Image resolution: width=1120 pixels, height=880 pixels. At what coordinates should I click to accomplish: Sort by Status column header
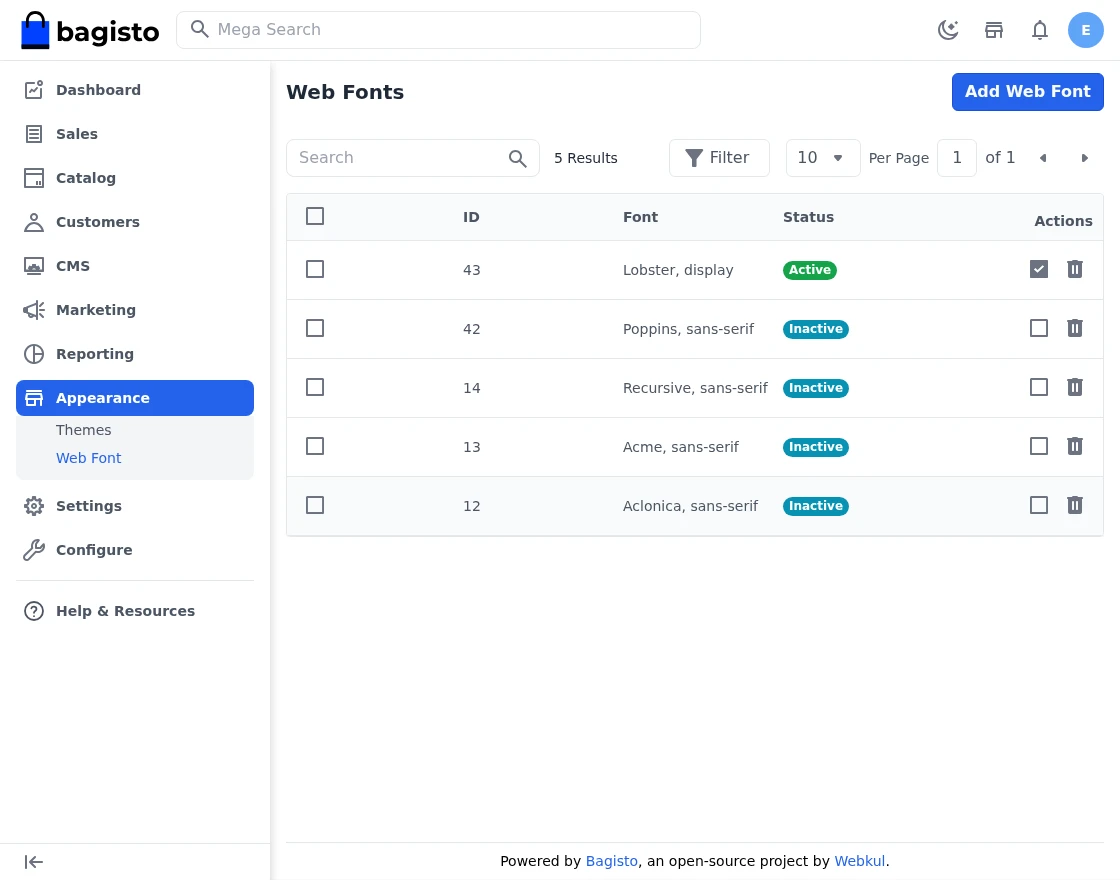tap(808, 217)
